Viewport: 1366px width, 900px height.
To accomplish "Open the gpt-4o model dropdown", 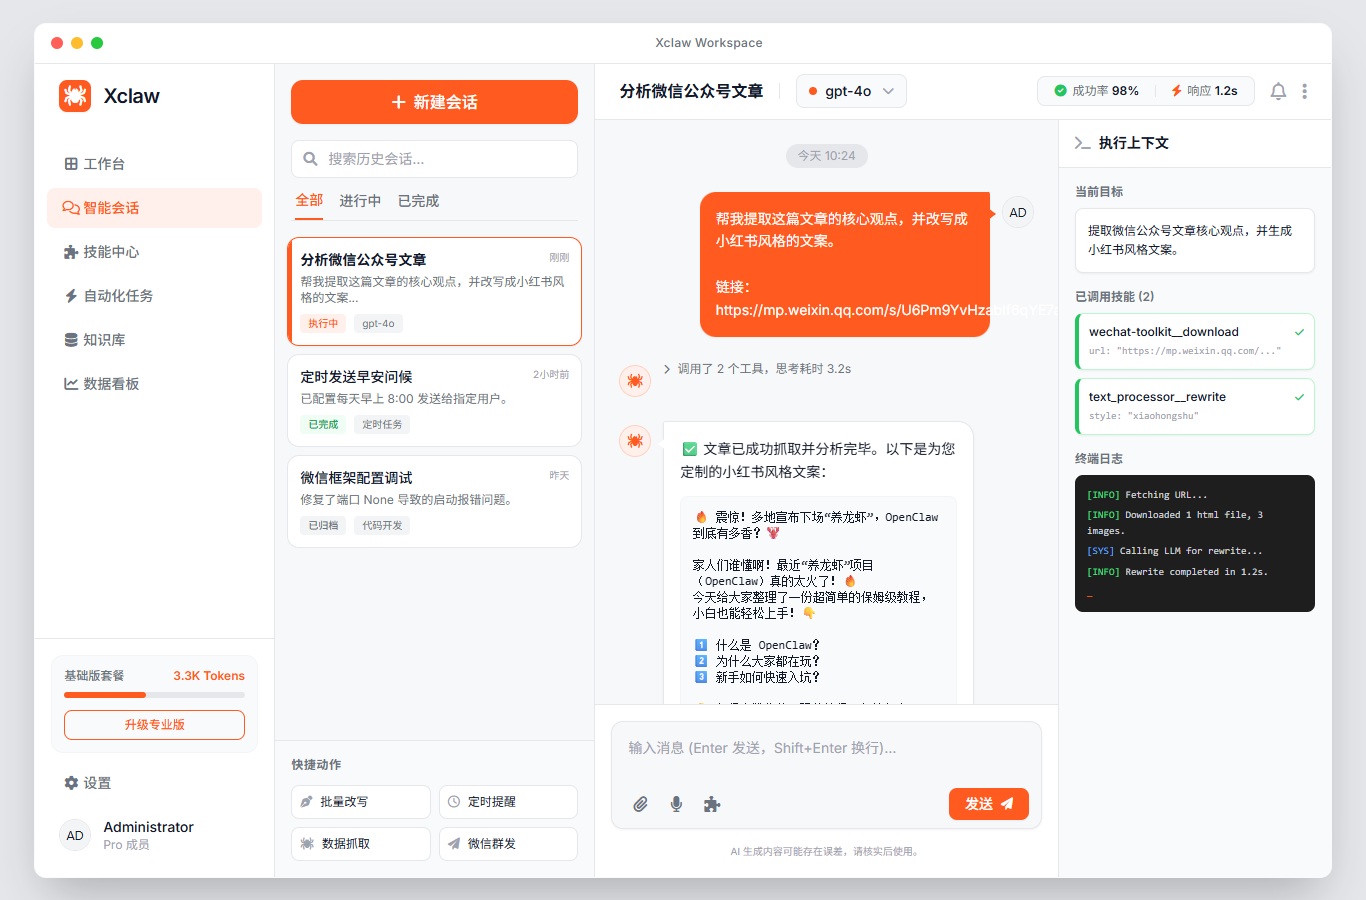I will [x=851, y=90].
